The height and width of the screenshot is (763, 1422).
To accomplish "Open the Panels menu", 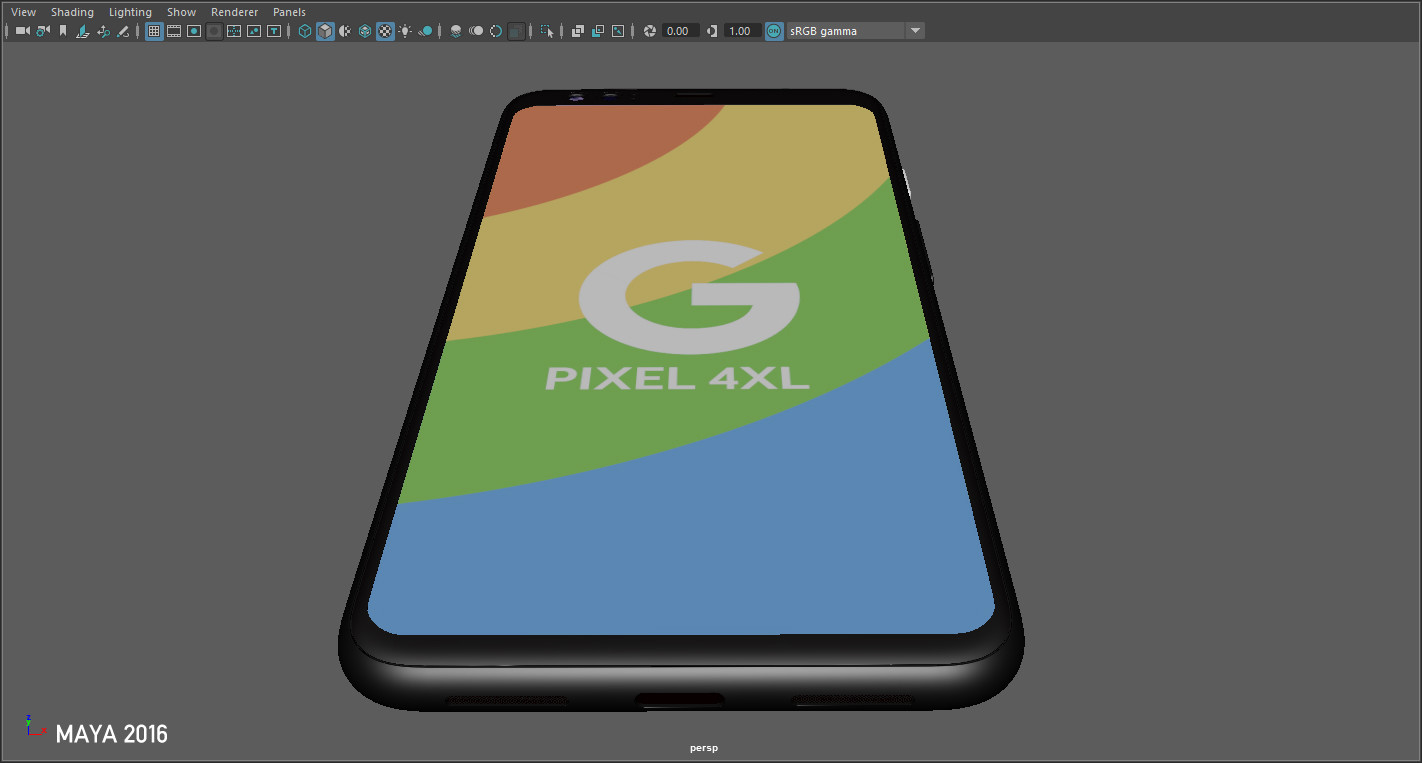I will point(289,11).
